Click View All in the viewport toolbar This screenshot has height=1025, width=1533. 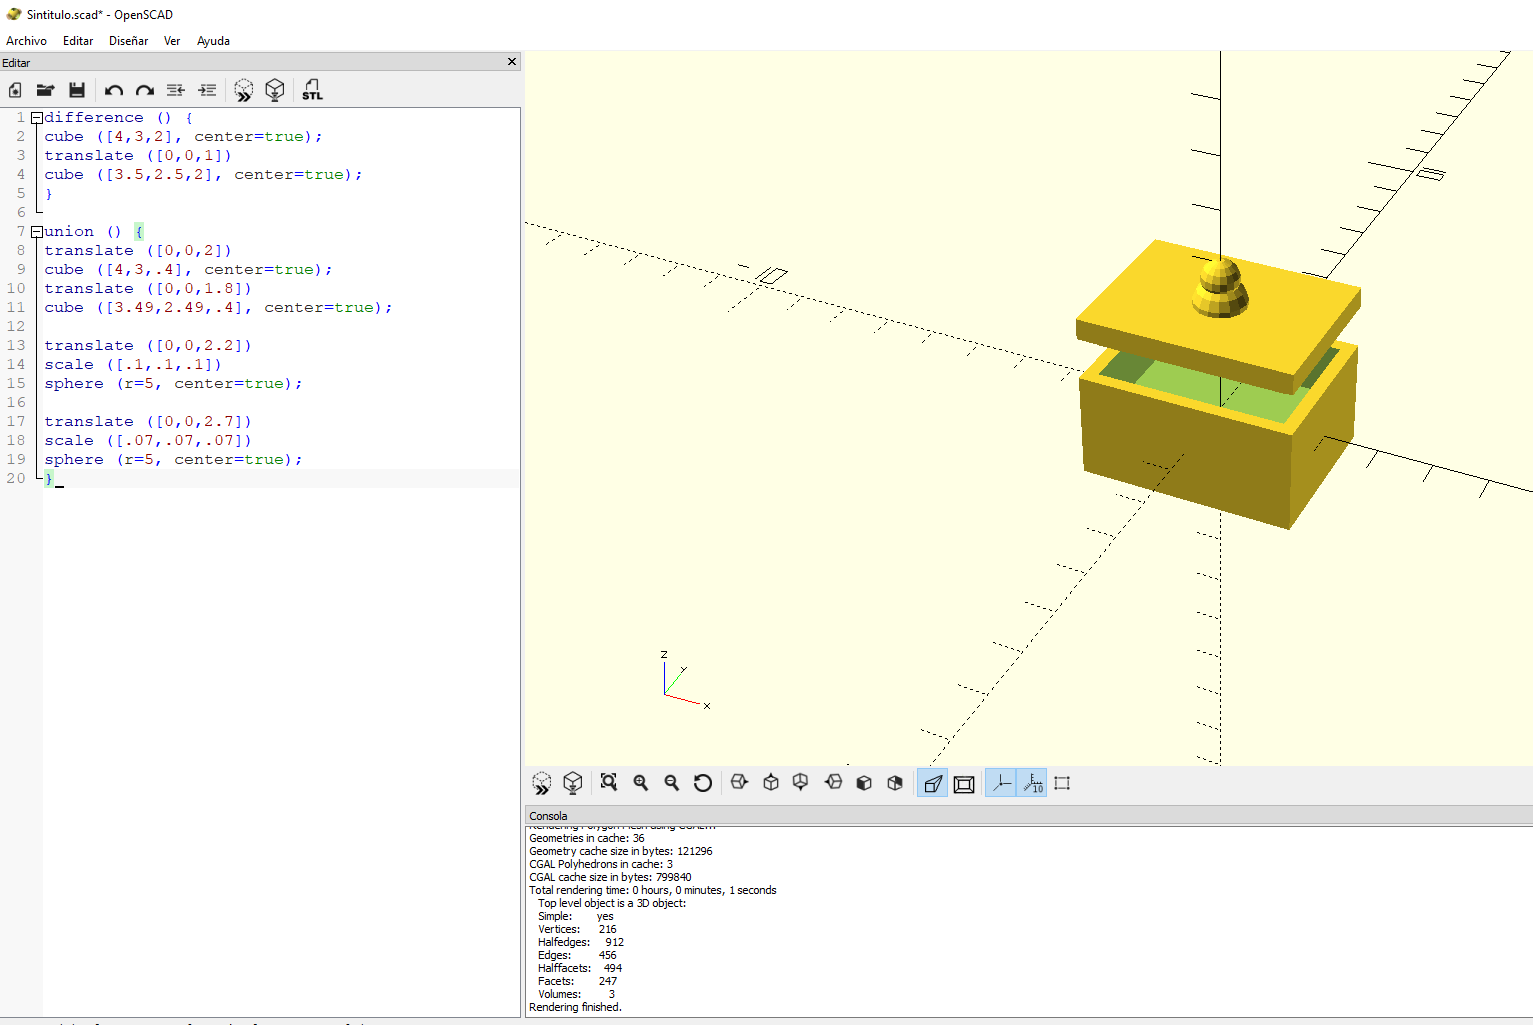[608, 783]
